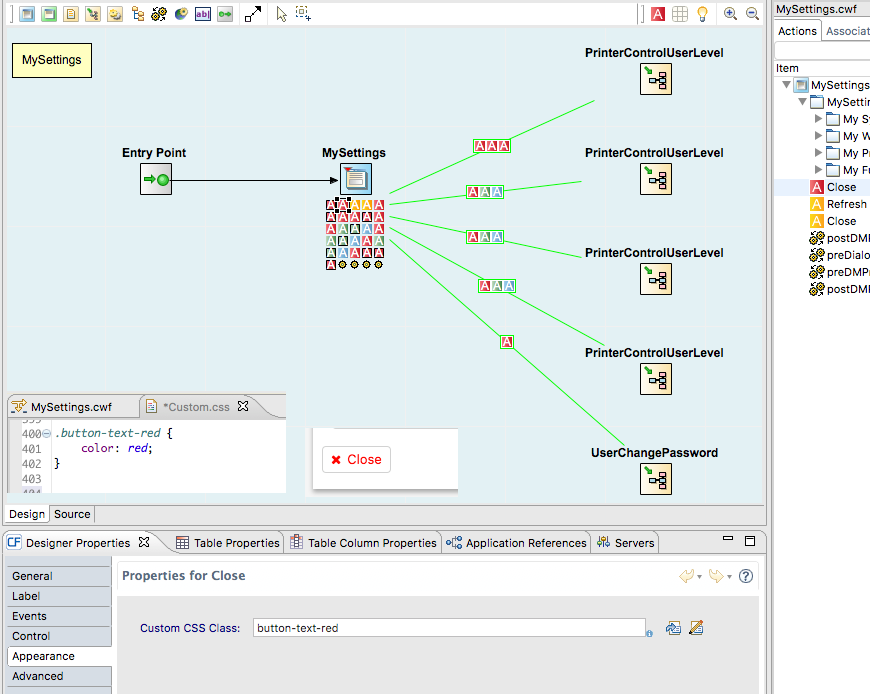Minimize the properties panel

728,539
